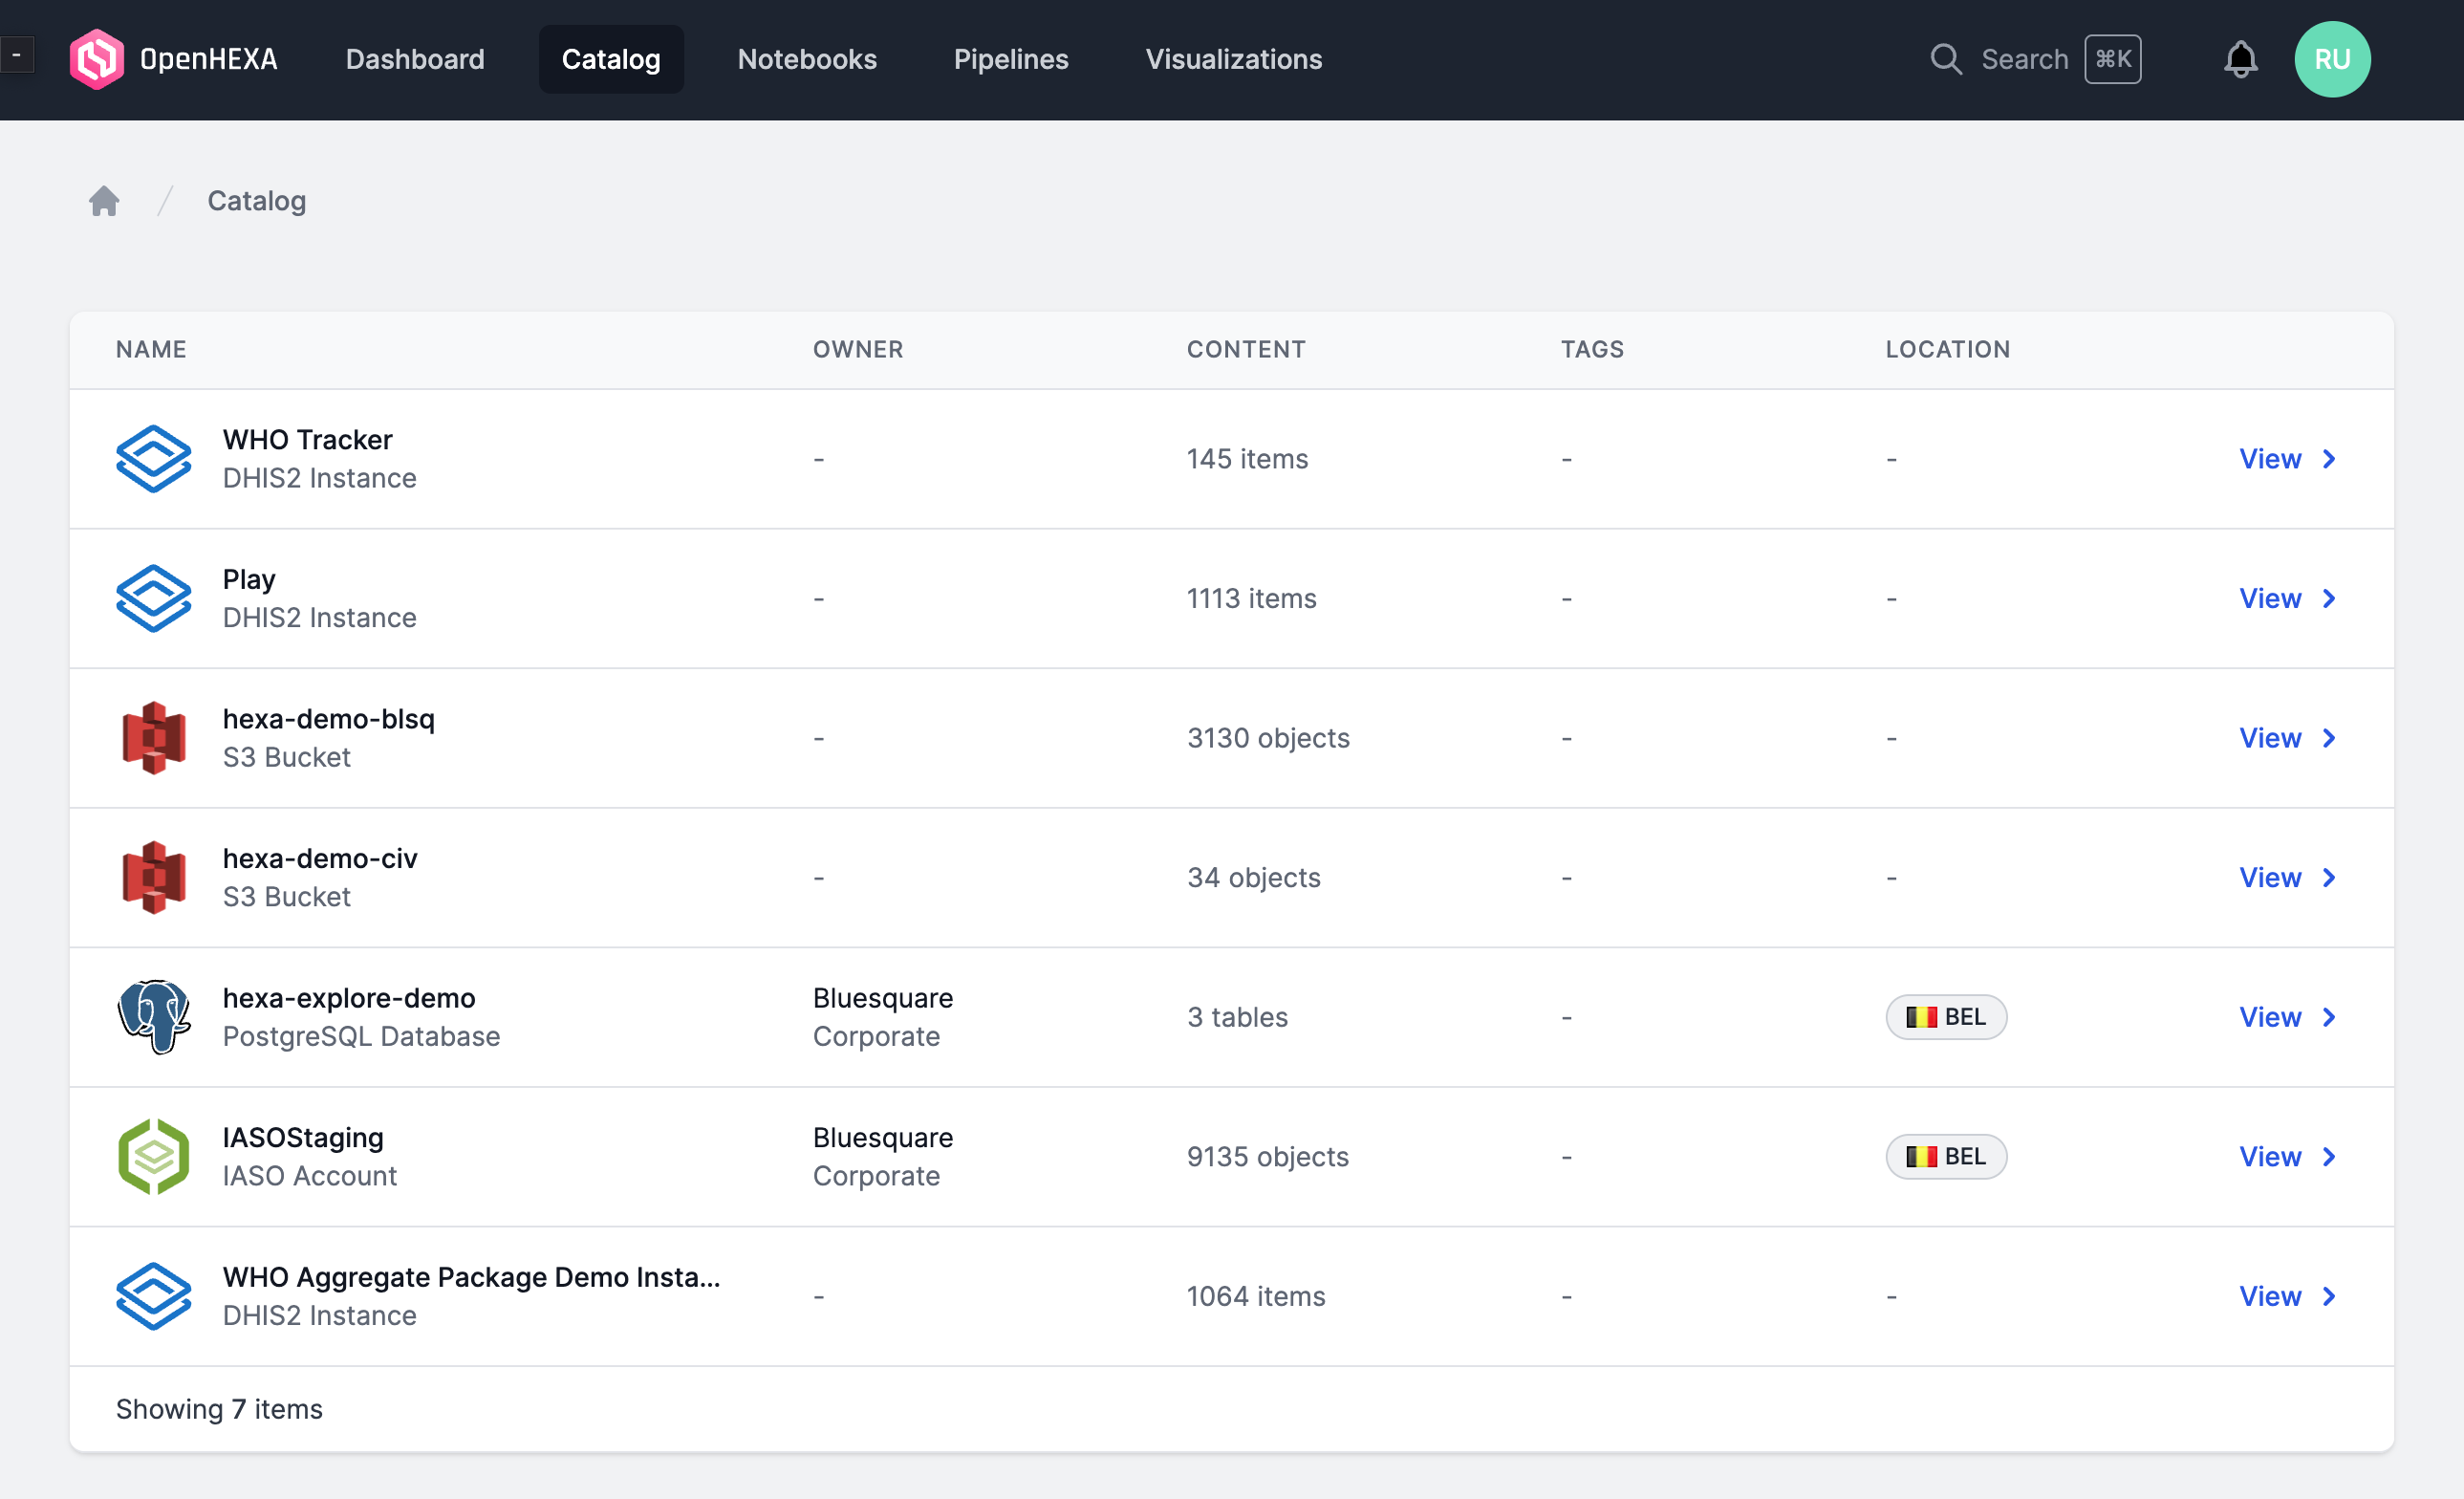Click the hexa-explore-demo PostgreSQL elephant icon
The width and height of the screenshot is (2464, 1499).
(153, 1017)
